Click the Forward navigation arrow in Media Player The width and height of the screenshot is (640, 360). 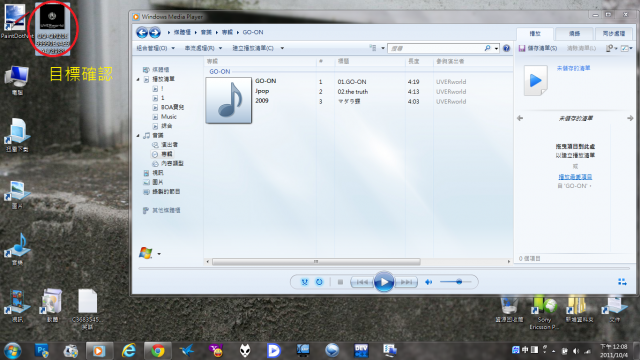[155, 32]
